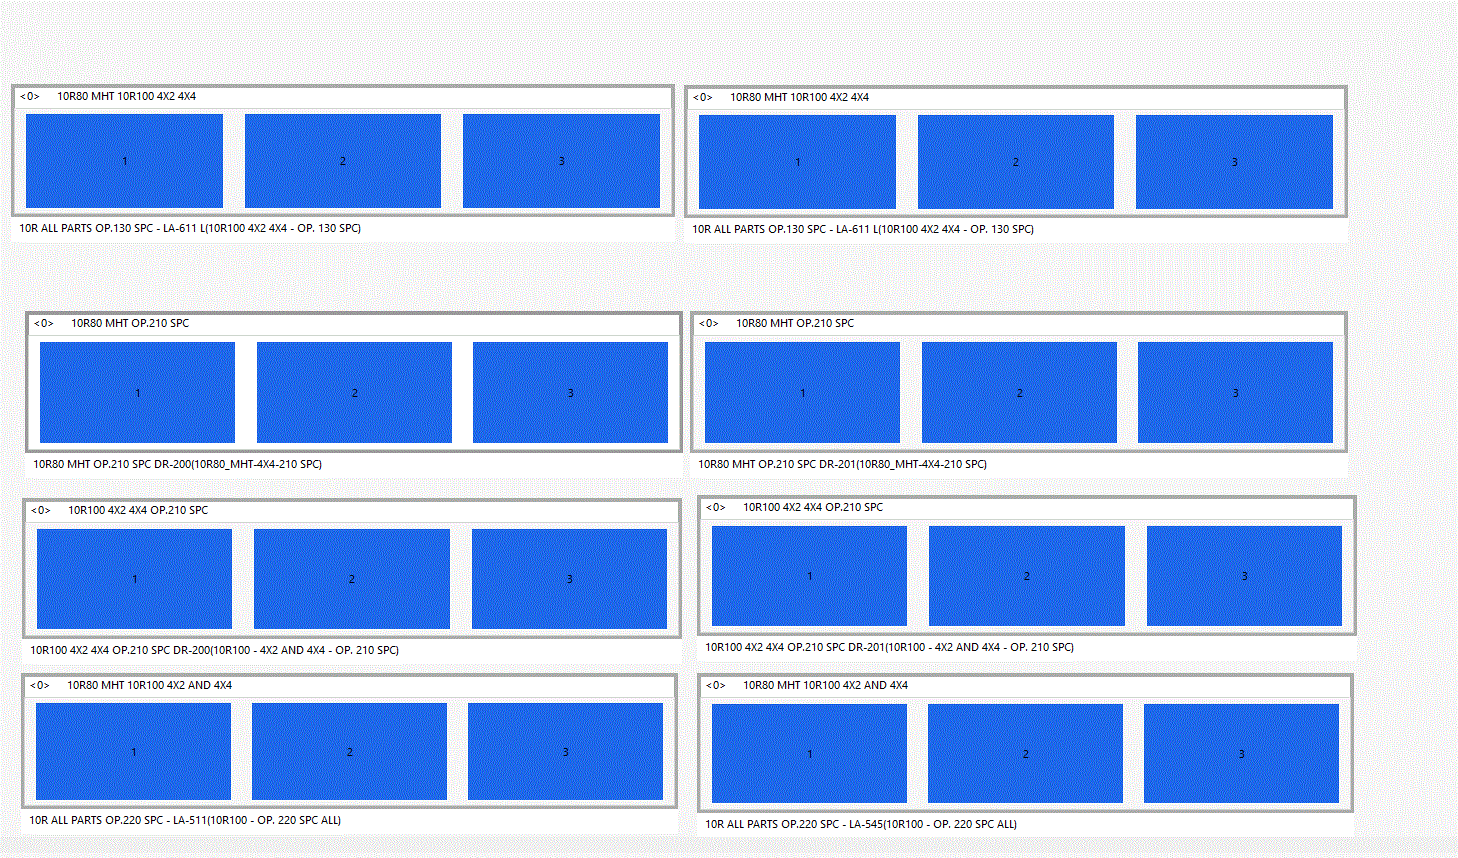
Task: Select tile 3 in the 10R100 DR-200 panel
Action: coord(569,579)
